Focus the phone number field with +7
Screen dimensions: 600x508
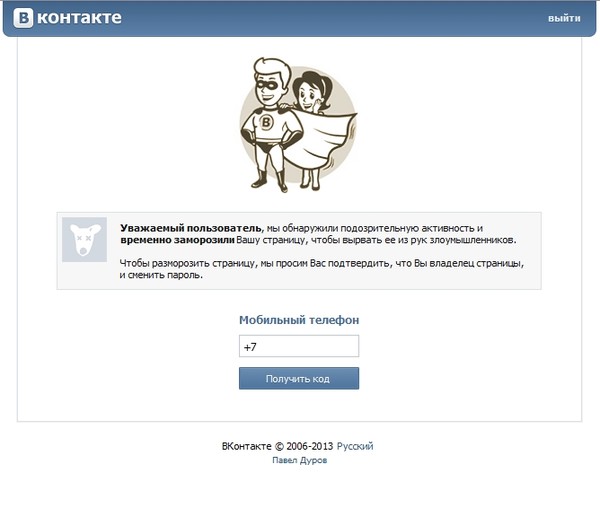299,346
